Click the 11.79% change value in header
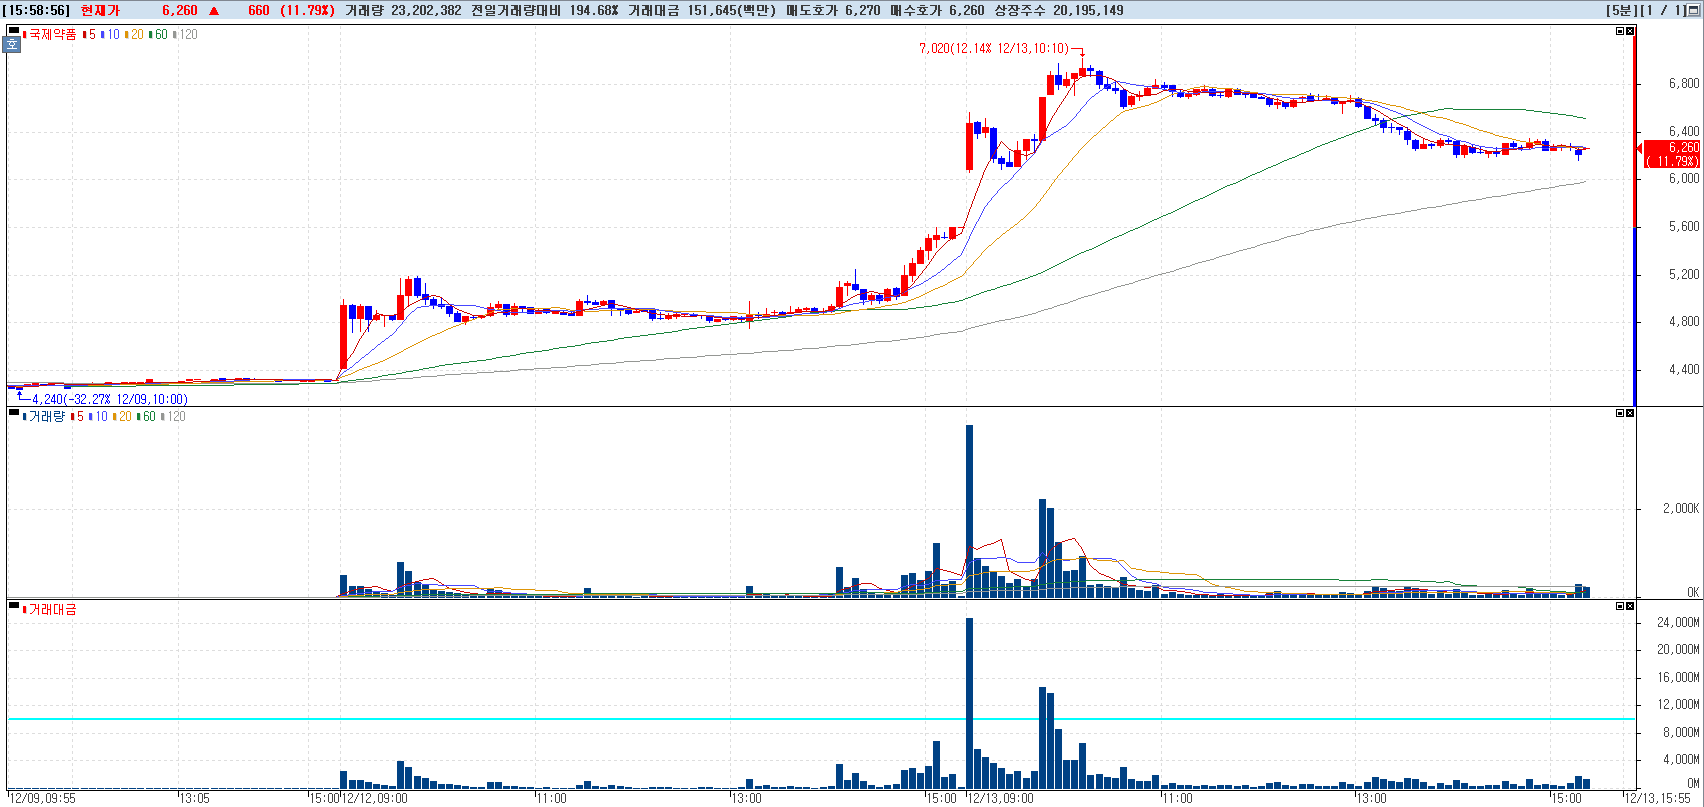Image resolution: width=1704 pixels, height=807 pixels. pyautogui.click(x=307, y=10)
